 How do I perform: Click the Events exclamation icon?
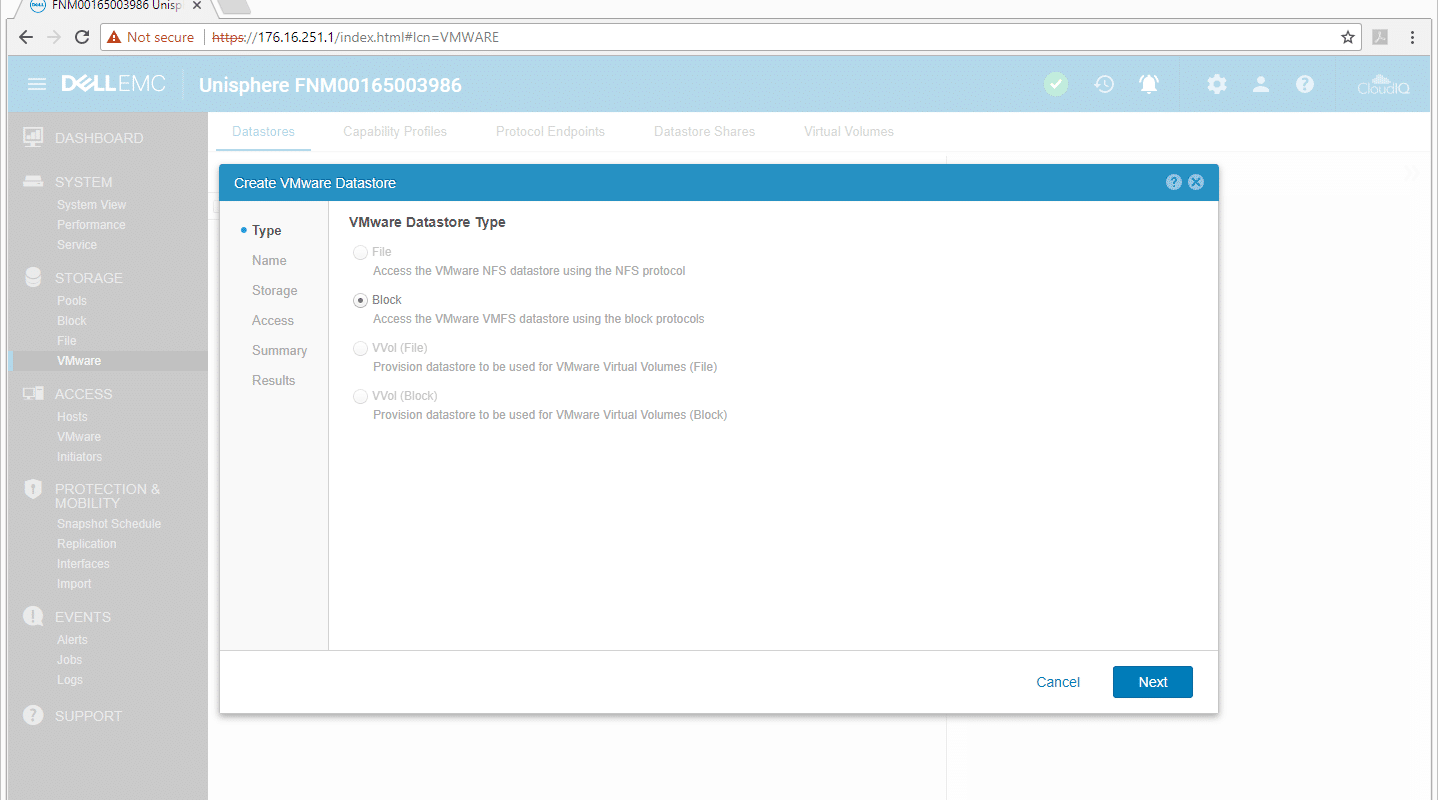[x=33, y=616]
